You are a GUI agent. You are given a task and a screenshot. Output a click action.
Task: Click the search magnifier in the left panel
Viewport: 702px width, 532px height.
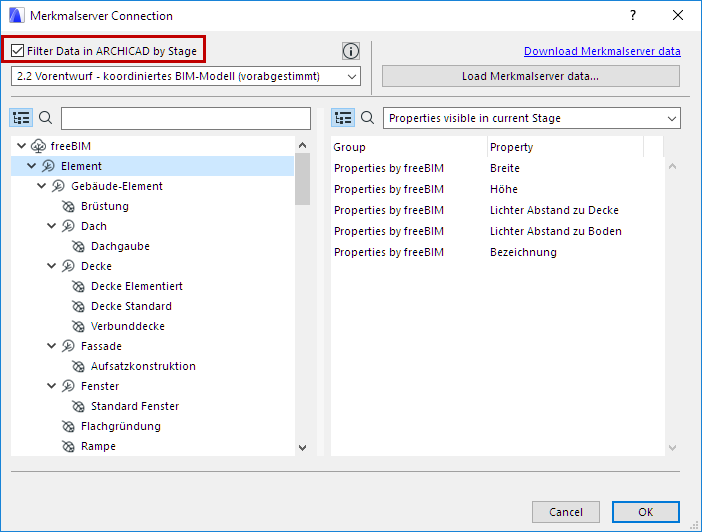[x=46, y=118]
